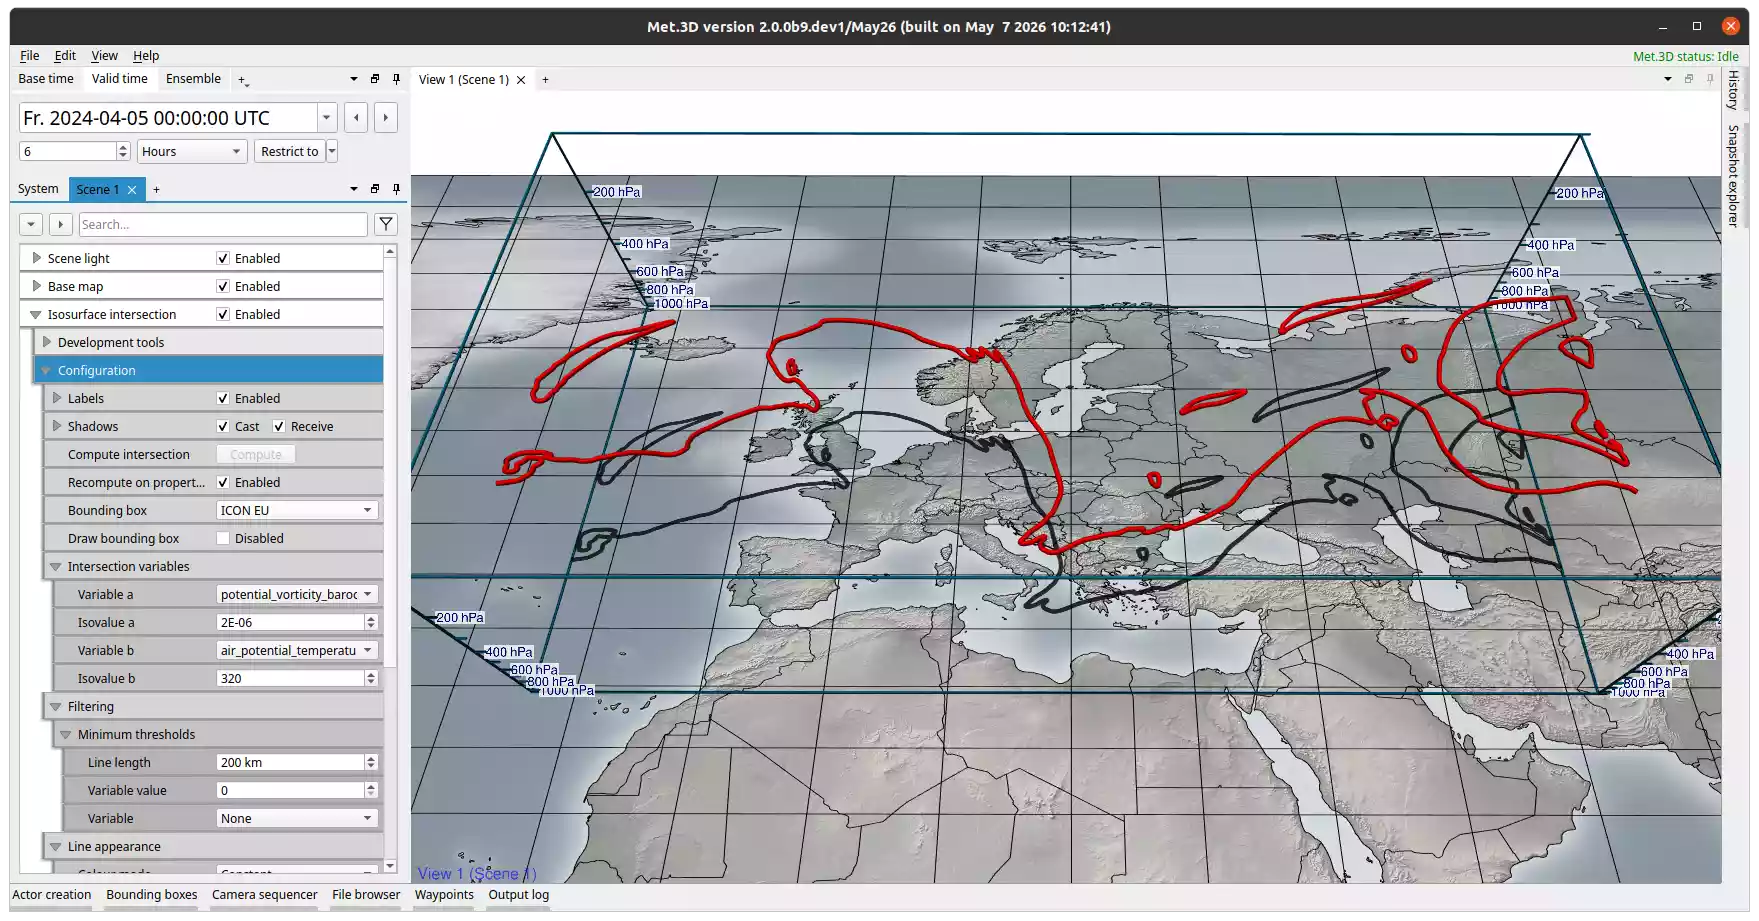The height and width of the screenshot is (921, 1759).
Task: Float the scene properties panel
Action: coord(375,188)
